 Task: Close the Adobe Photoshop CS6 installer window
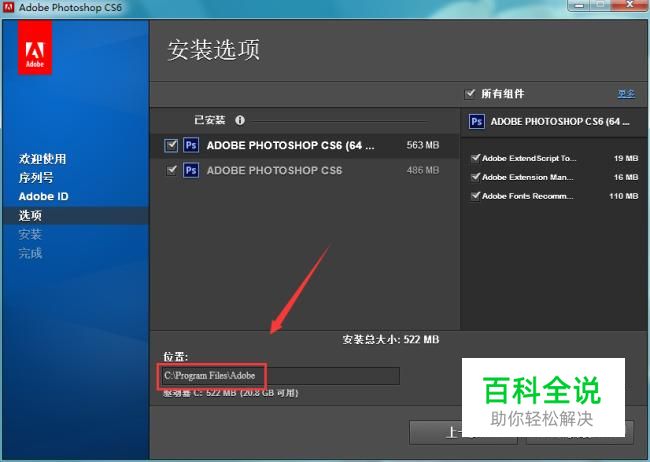pyautogui.click(x=629, y=5)
